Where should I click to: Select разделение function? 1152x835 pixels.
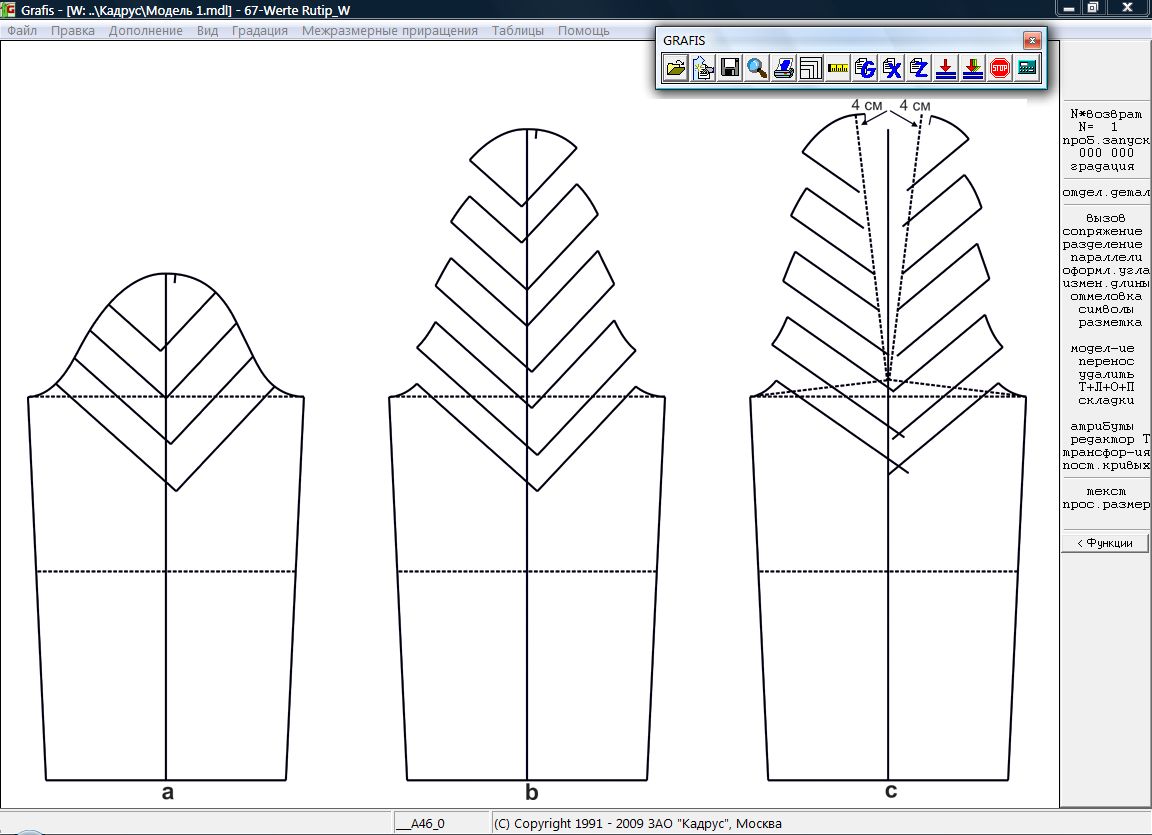point(1102,245)
